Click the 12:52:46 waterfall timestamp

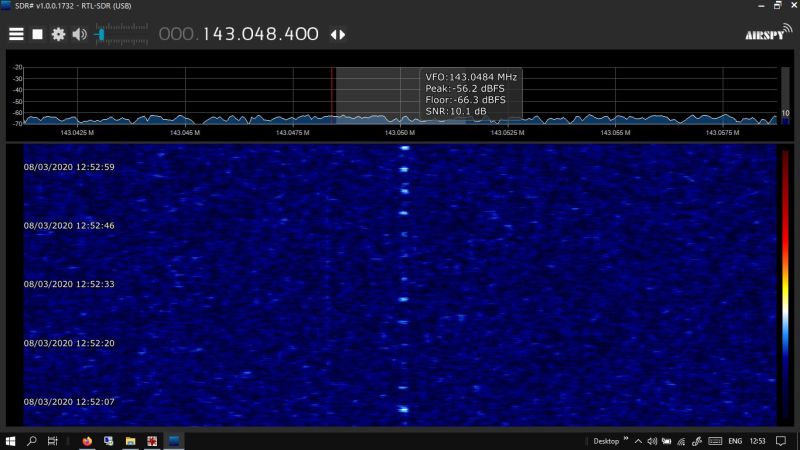pos(69,226)
